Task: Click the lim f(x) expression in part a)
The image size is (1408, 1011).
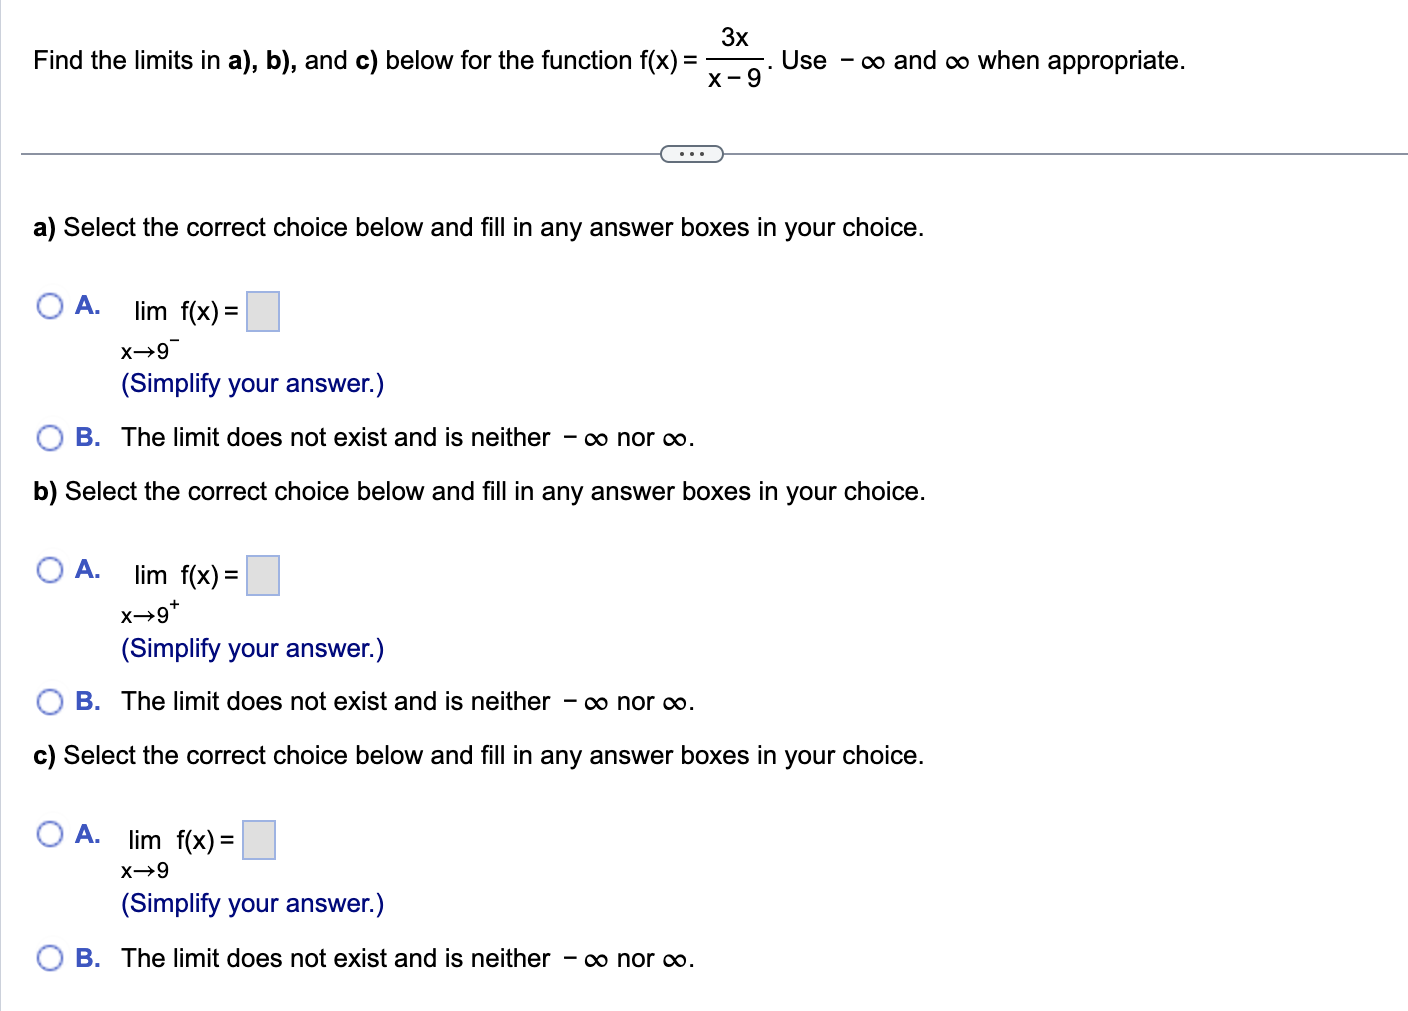Action: [x=185, y=311]
